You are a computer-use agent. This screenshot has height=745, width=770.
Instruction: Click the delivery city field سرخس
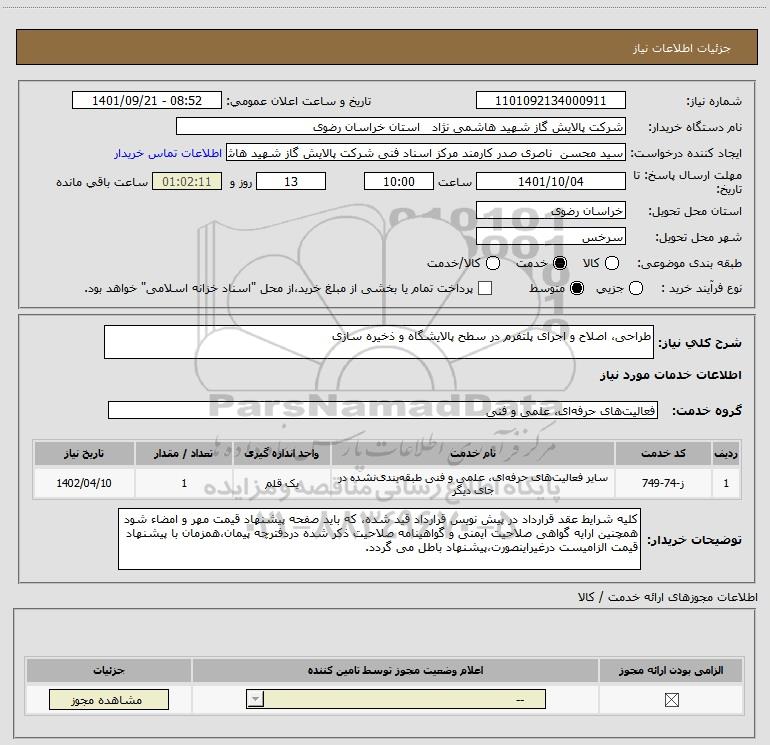pyautogui.click(x=550, y=237)
